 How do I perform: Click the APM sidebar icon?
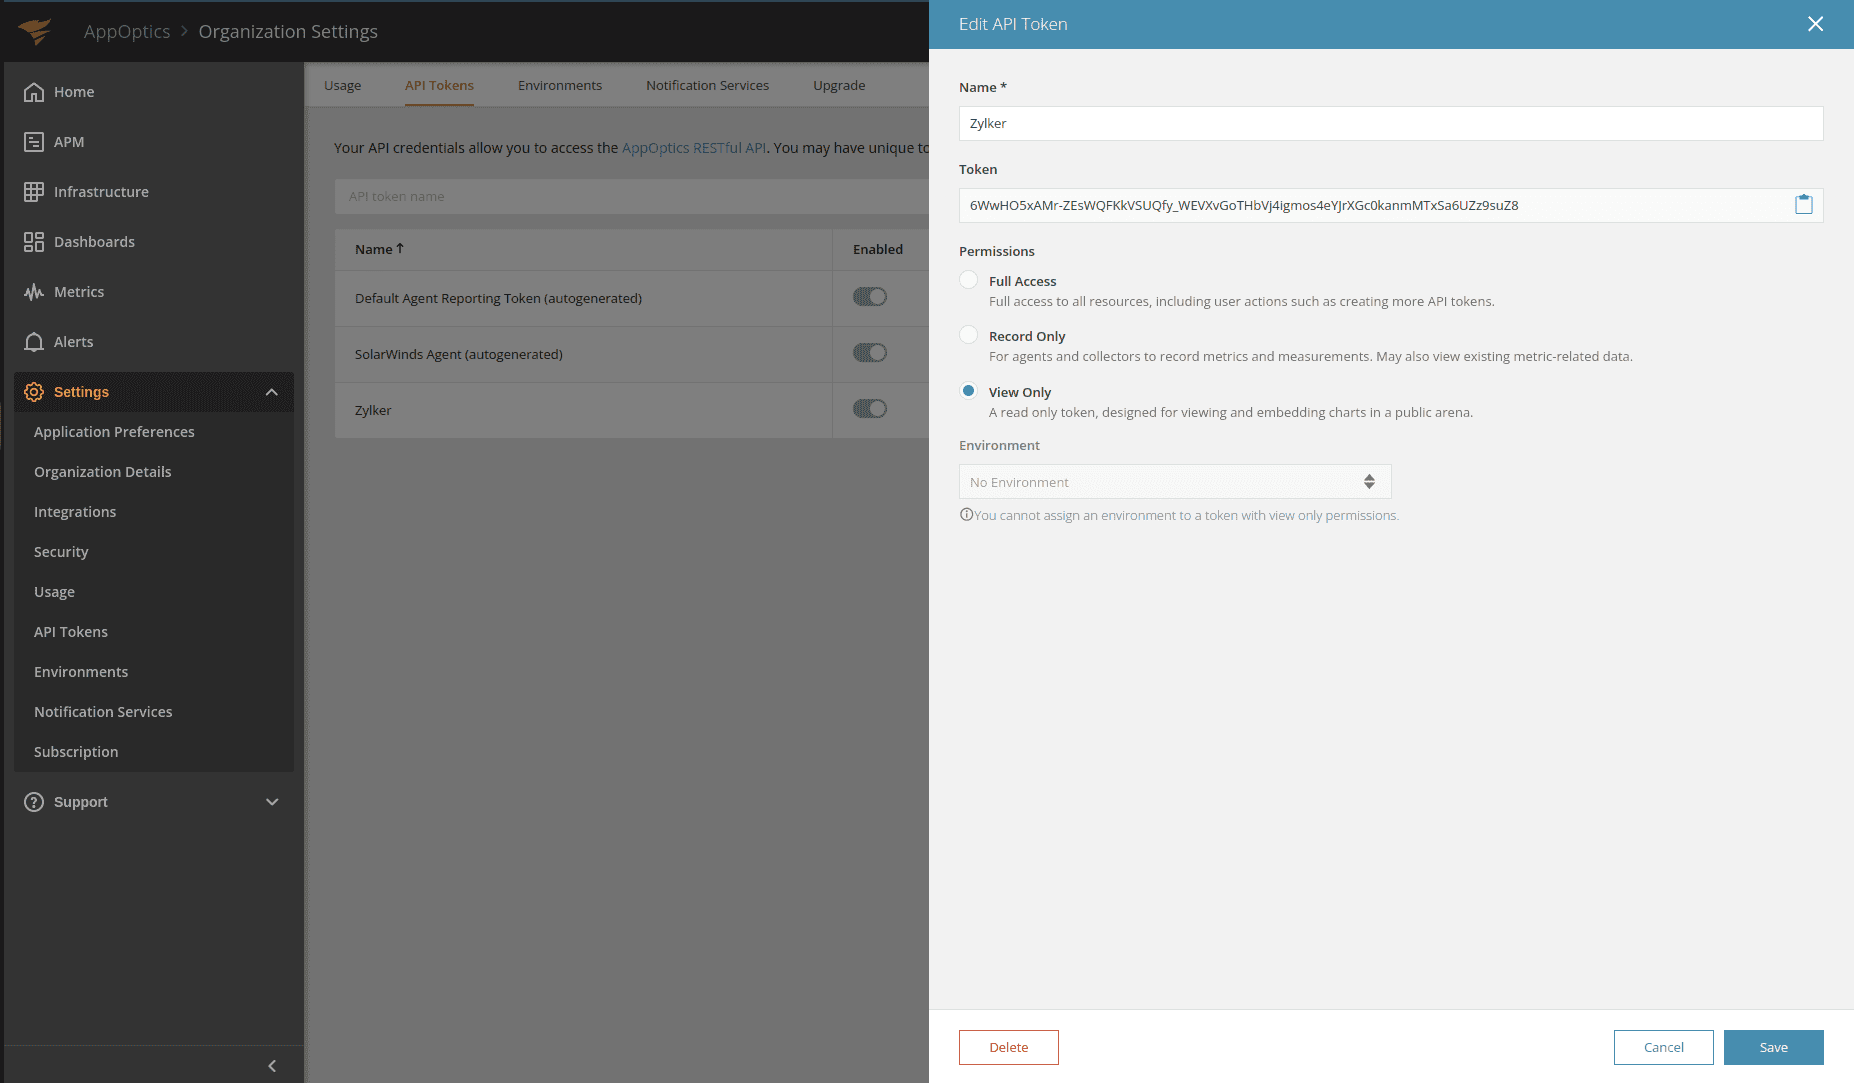coord(34,142)
